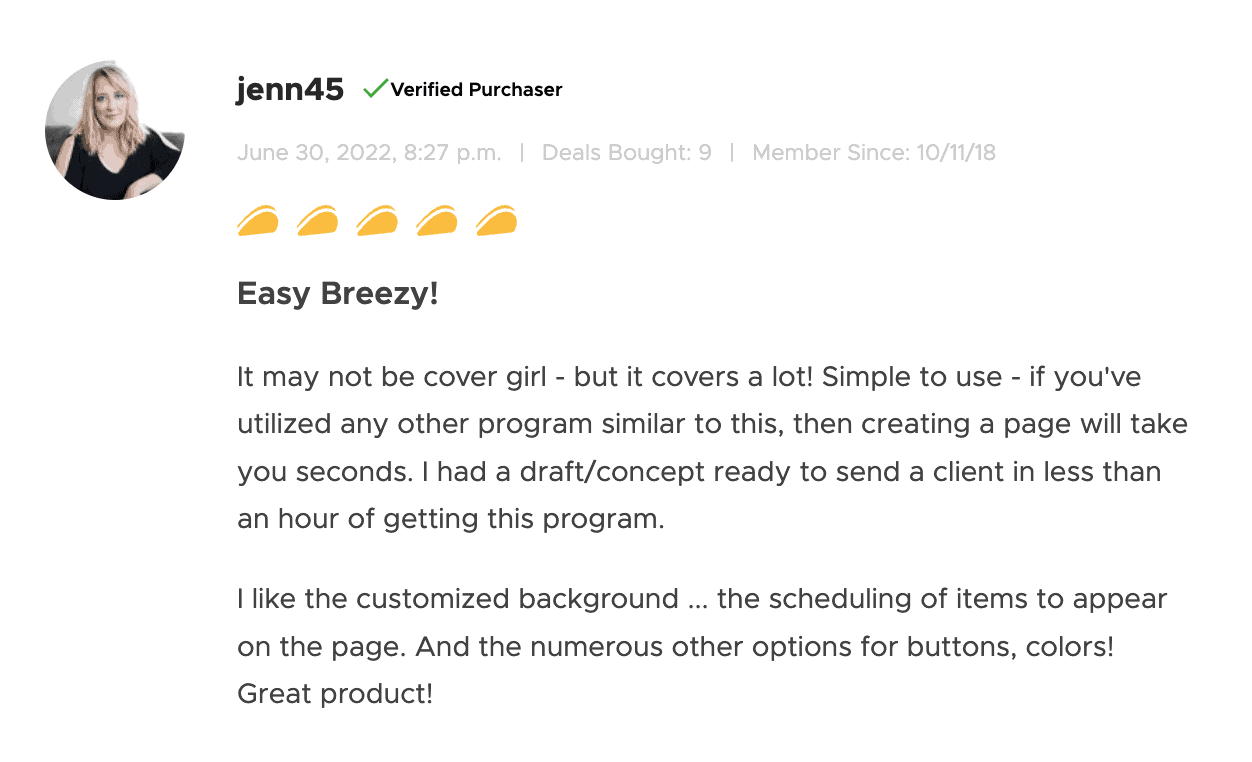Screen dimensions: 1252x762
Task: Click the fifth taco rating icon
Action: (497, 219)
